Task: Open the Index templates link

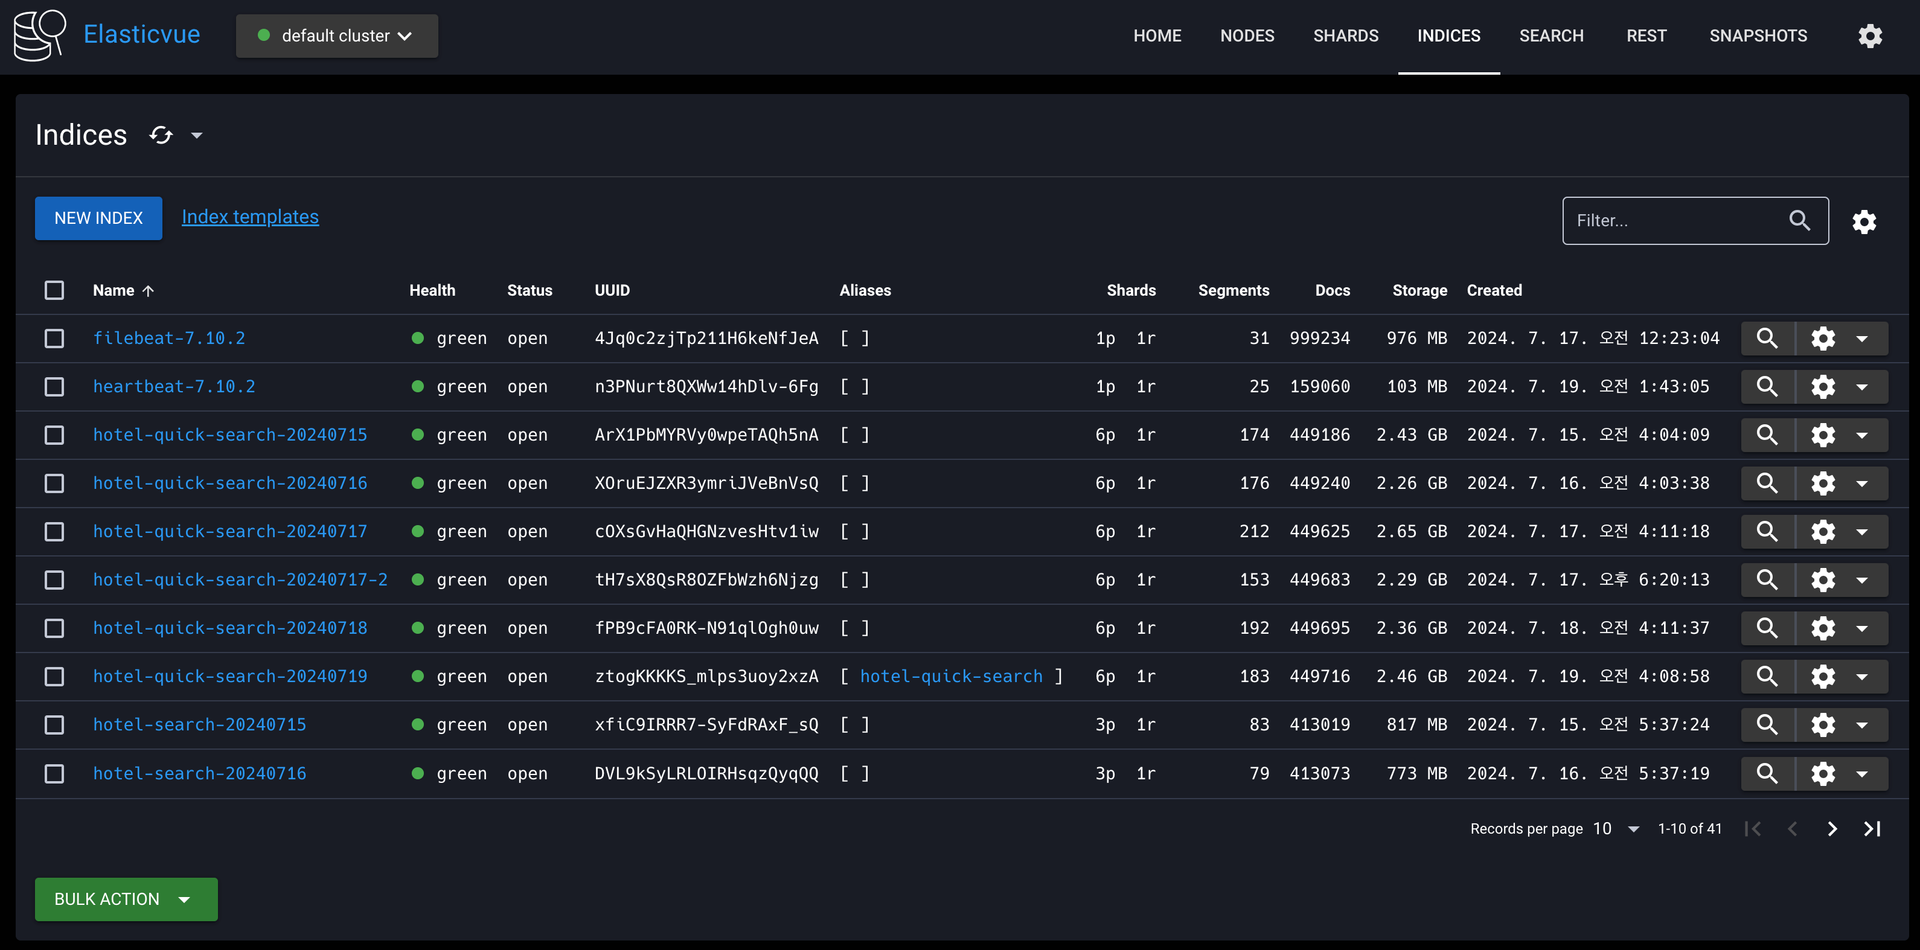Action: point(250,217)
